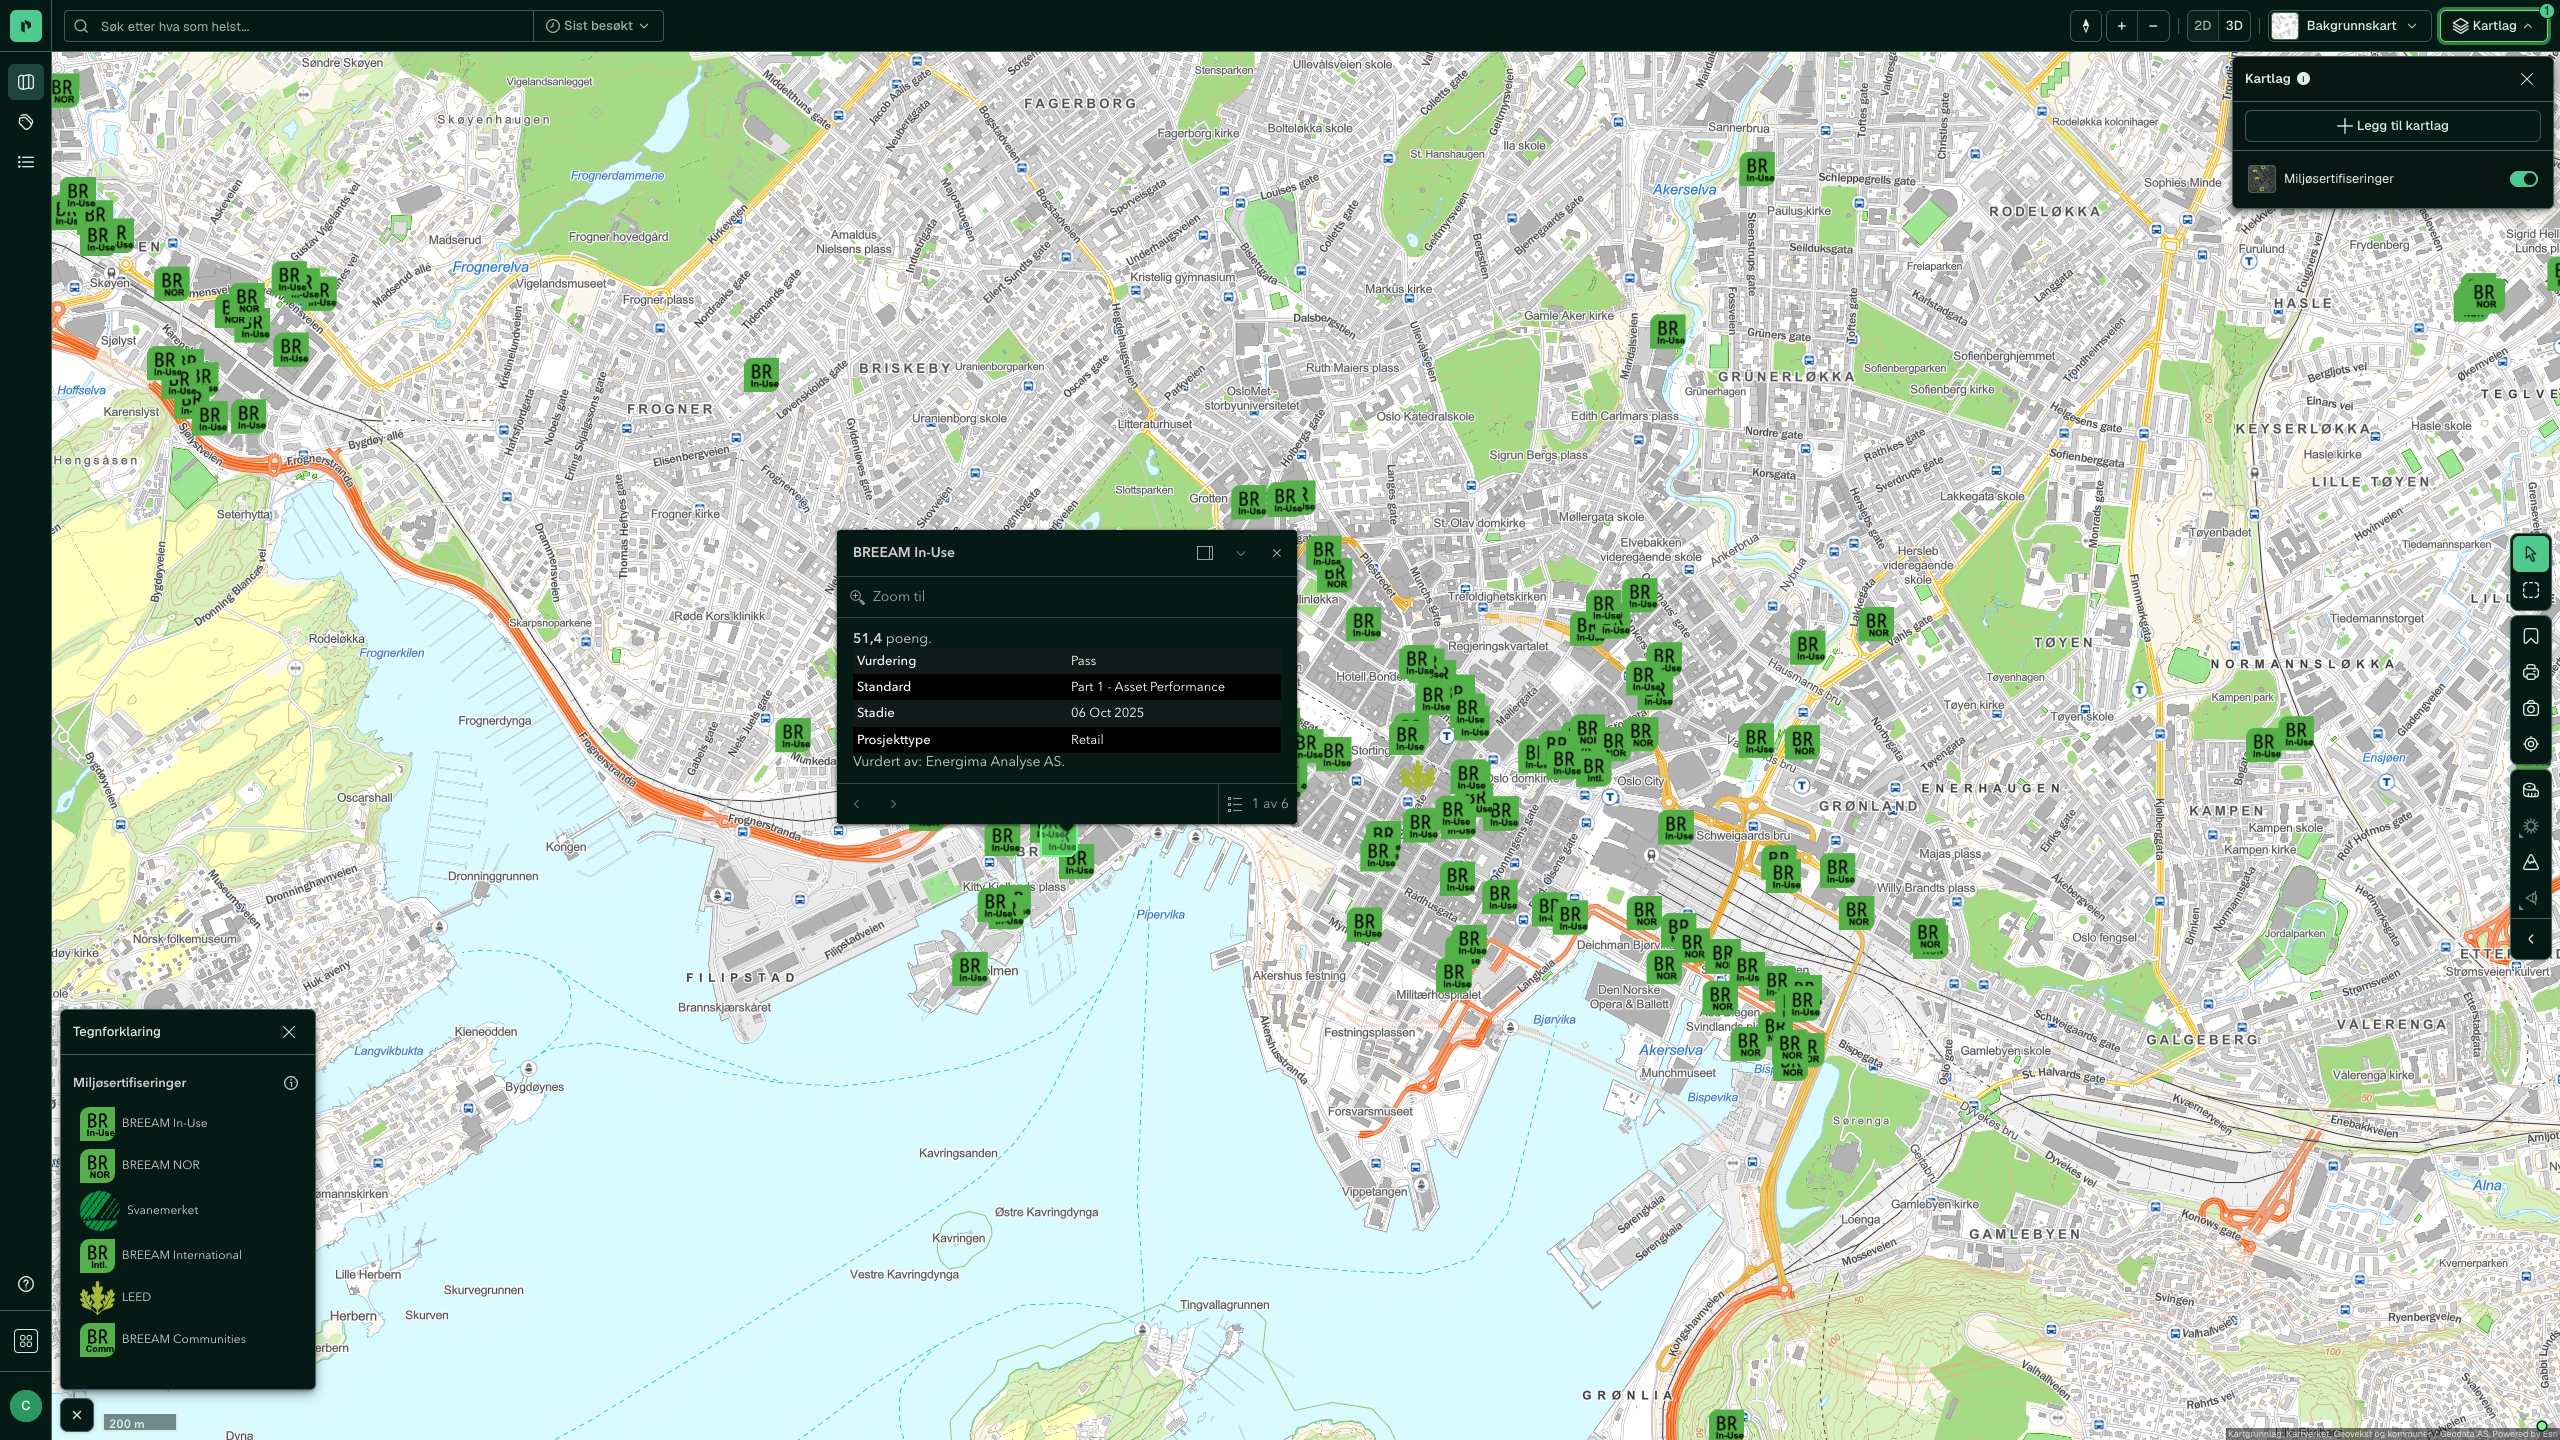The width and height of the screenshot is (2560, 1440).
Task: Open the mountain elevation profile tool
Action: coord(2531,862)
